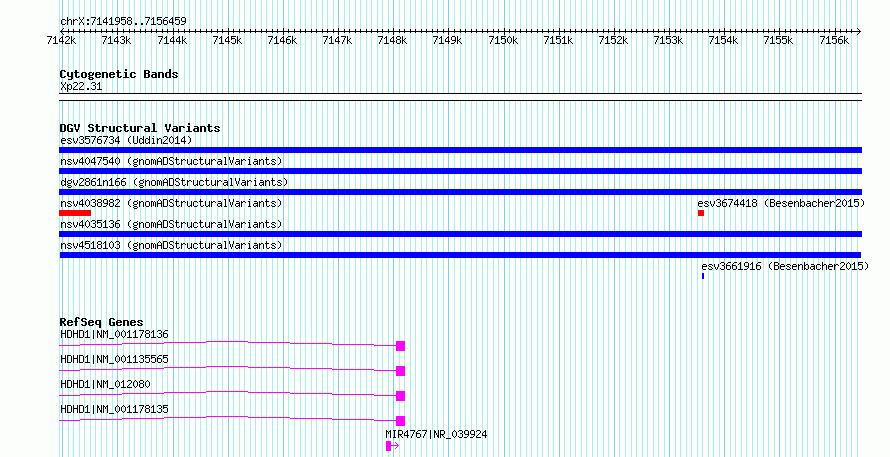Click the chrX:7141958..7156459 coordinate label
The height and width of the screenshot is (457, 890).
point(123,21)
